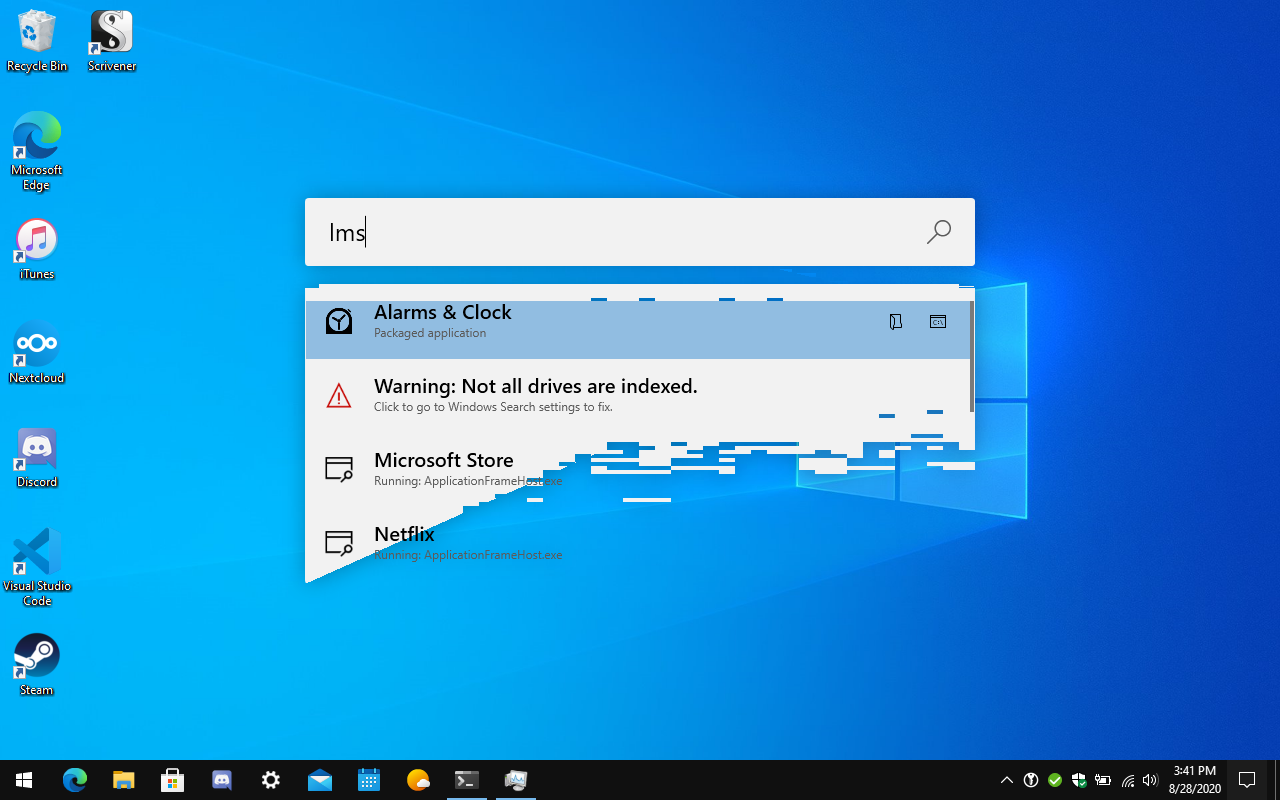Open Weather app from taskbar

(x=417, y=780)
